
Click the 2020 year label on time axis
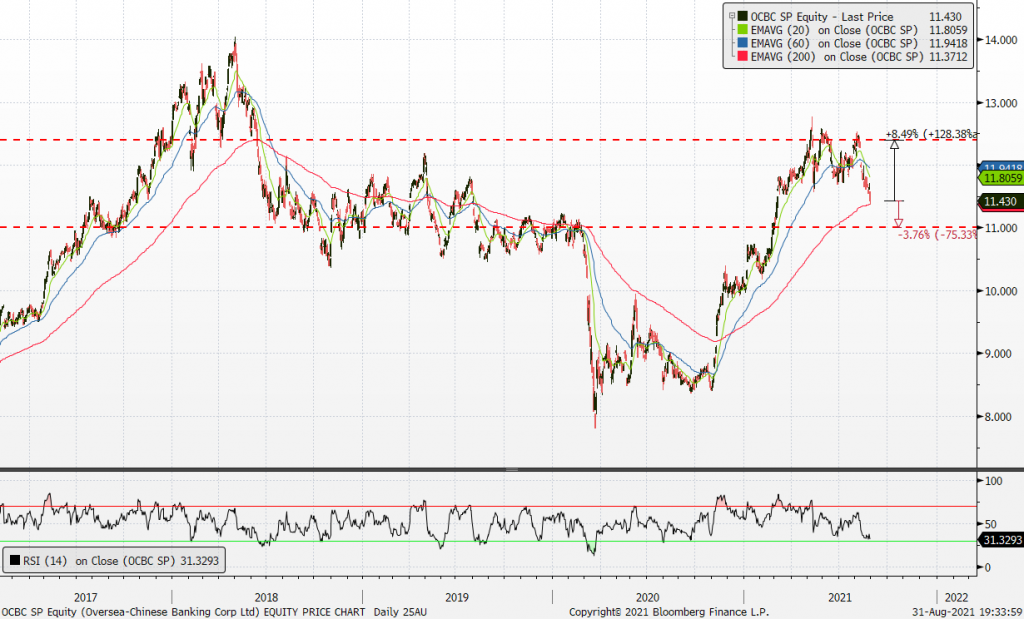[647, 597]
